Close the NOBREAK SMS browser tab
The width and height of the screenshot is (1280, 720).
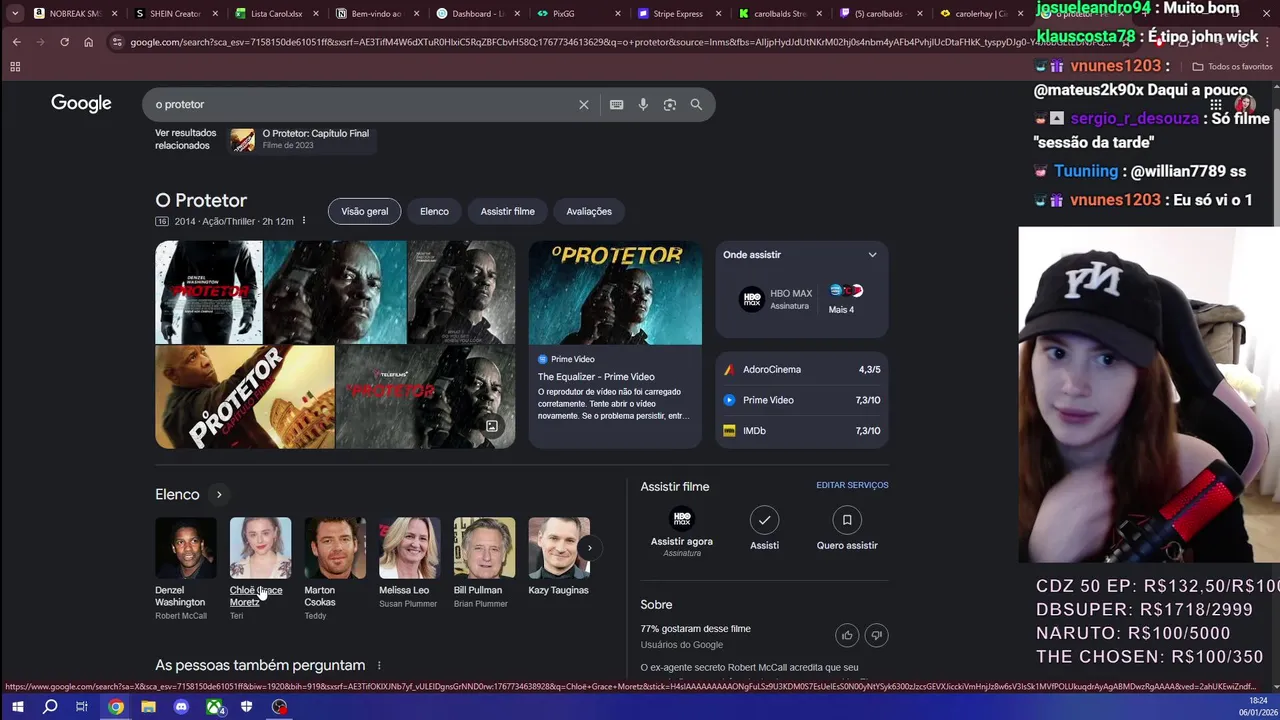[114, 14]
